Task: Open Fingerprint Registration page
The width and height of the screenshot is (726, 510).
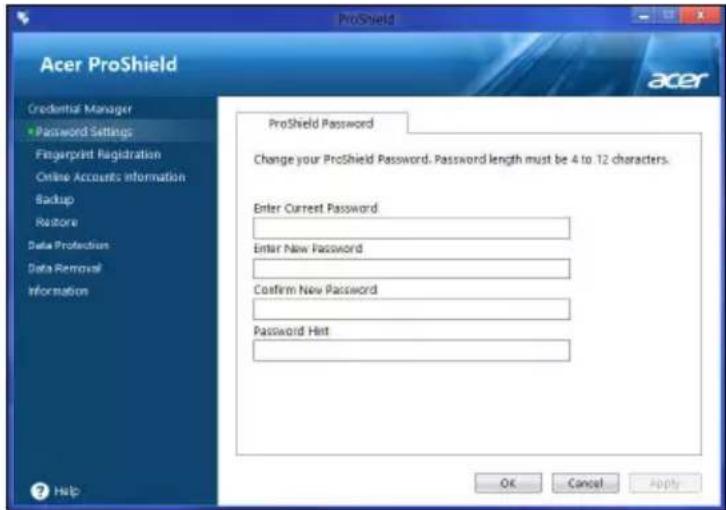Action: click(x=98, y=154)
